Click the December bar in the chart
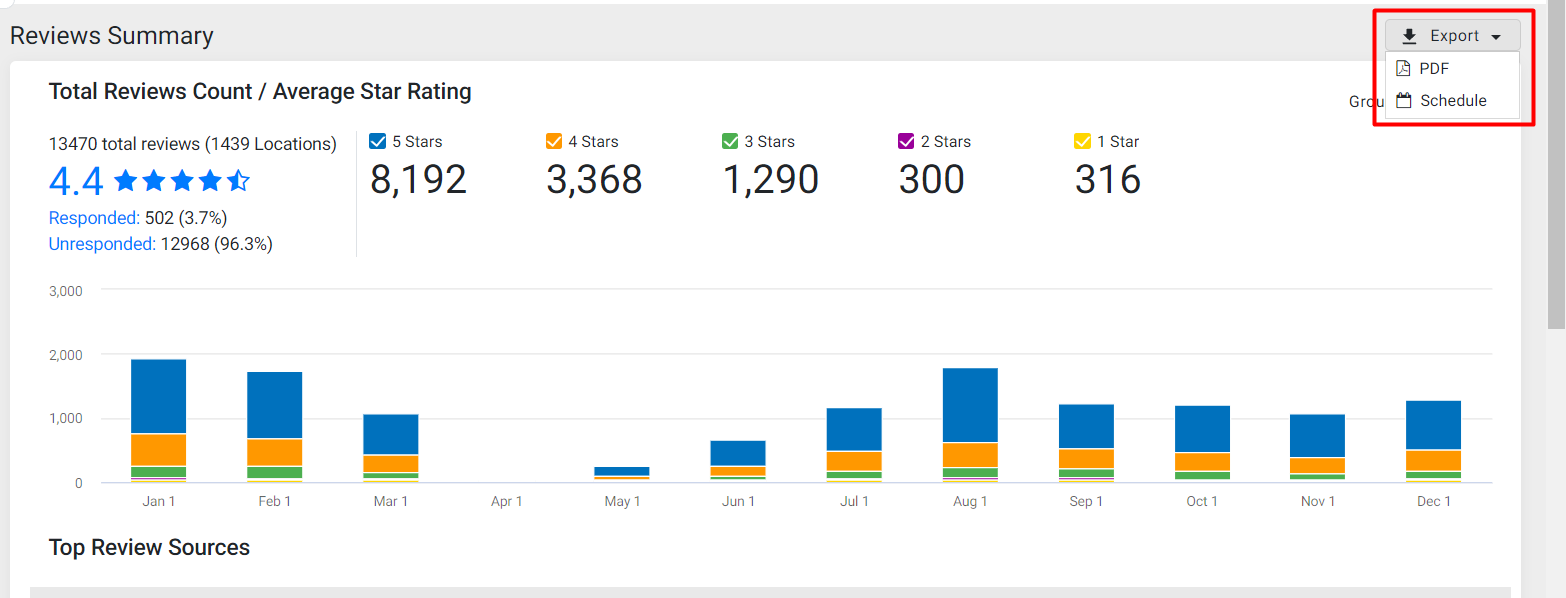Image resolution: width=1566 pixels, height=598 pixels. point(1434,441)
